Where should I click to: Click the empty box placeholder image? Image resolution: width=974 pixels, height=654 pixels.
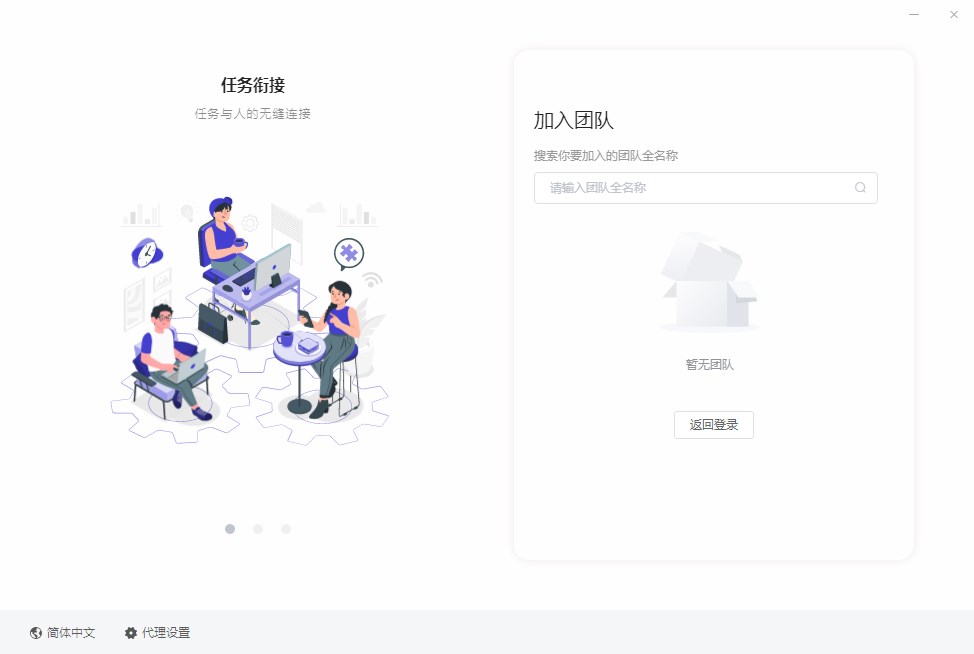(709, 282)
